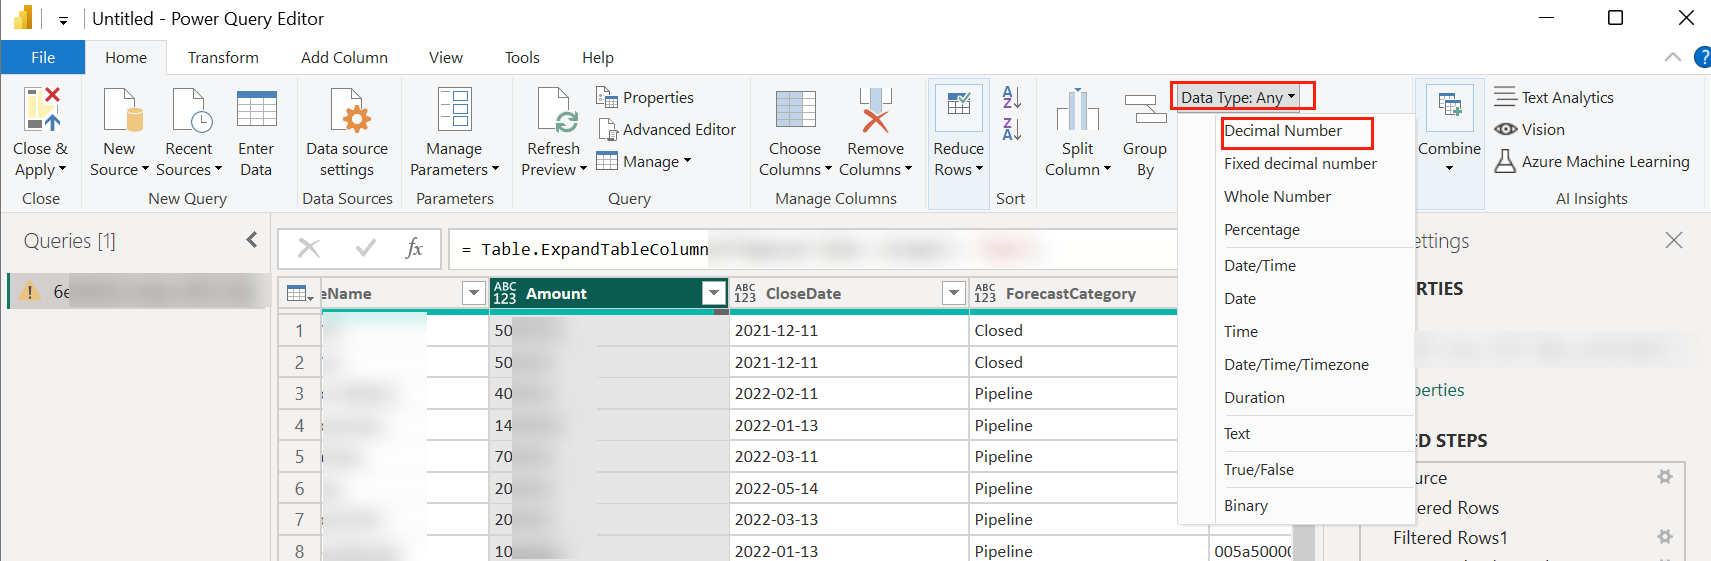1711x561 pixels.
Task: Switch to the Add Column tab
Action: 344,57
